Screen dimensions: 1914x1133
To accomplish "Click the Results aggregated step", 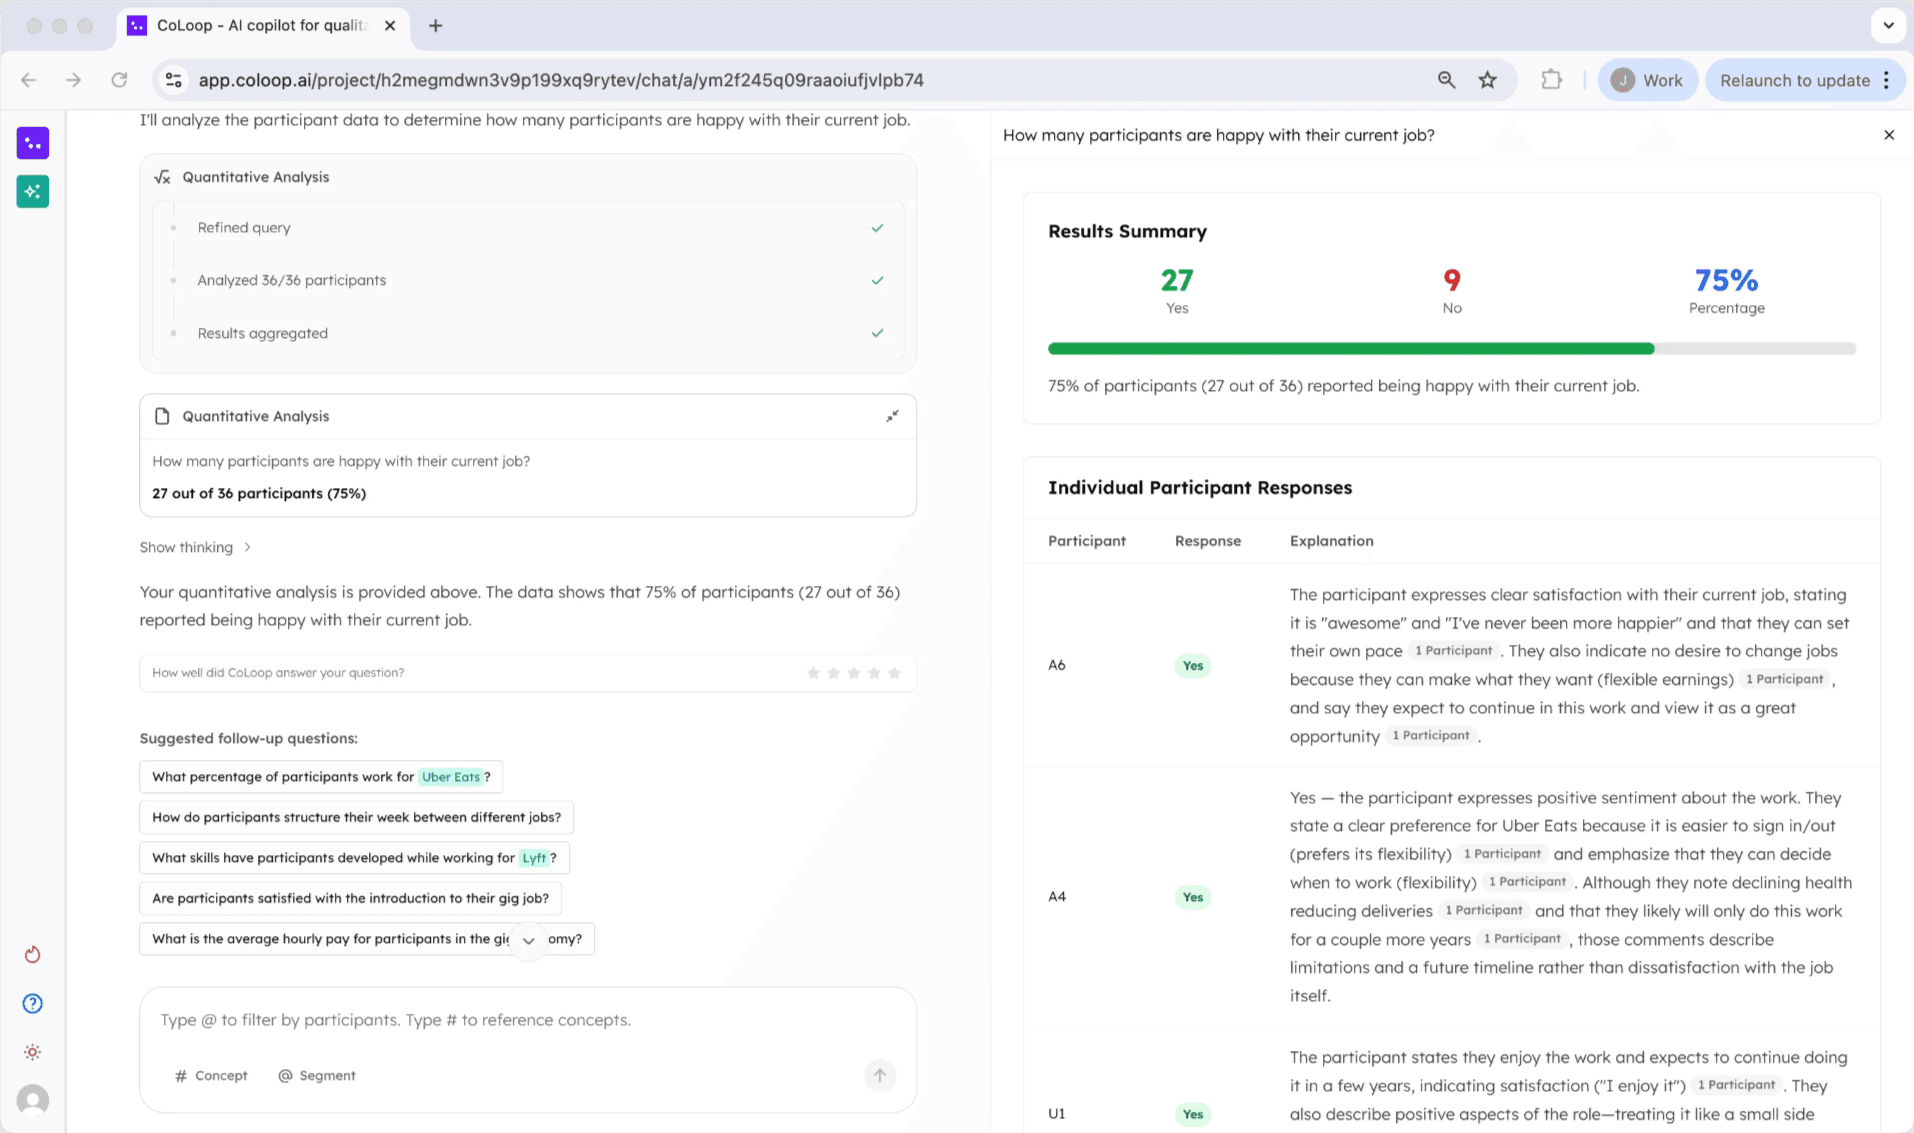I will 528,333.
